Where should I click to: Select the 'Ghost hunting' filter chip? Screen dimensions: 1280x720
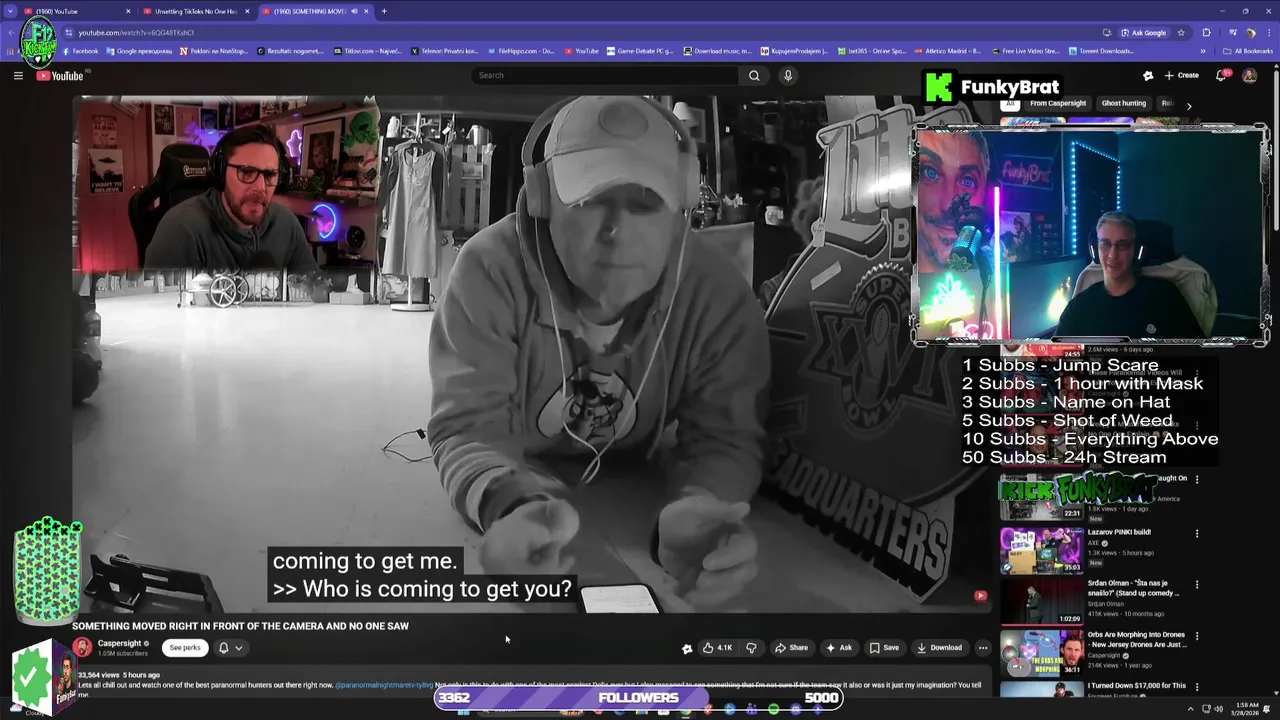click(x=1124, y=103)
